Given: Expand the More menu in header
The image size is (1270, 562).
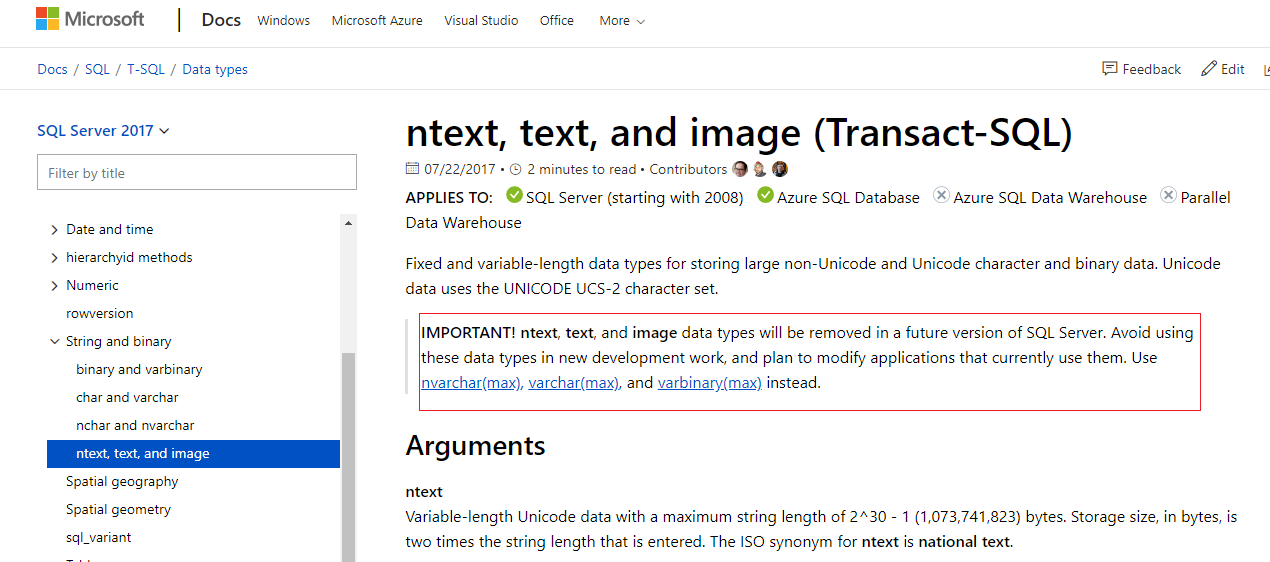Looking at the screenshot, I should pos(622,20).
